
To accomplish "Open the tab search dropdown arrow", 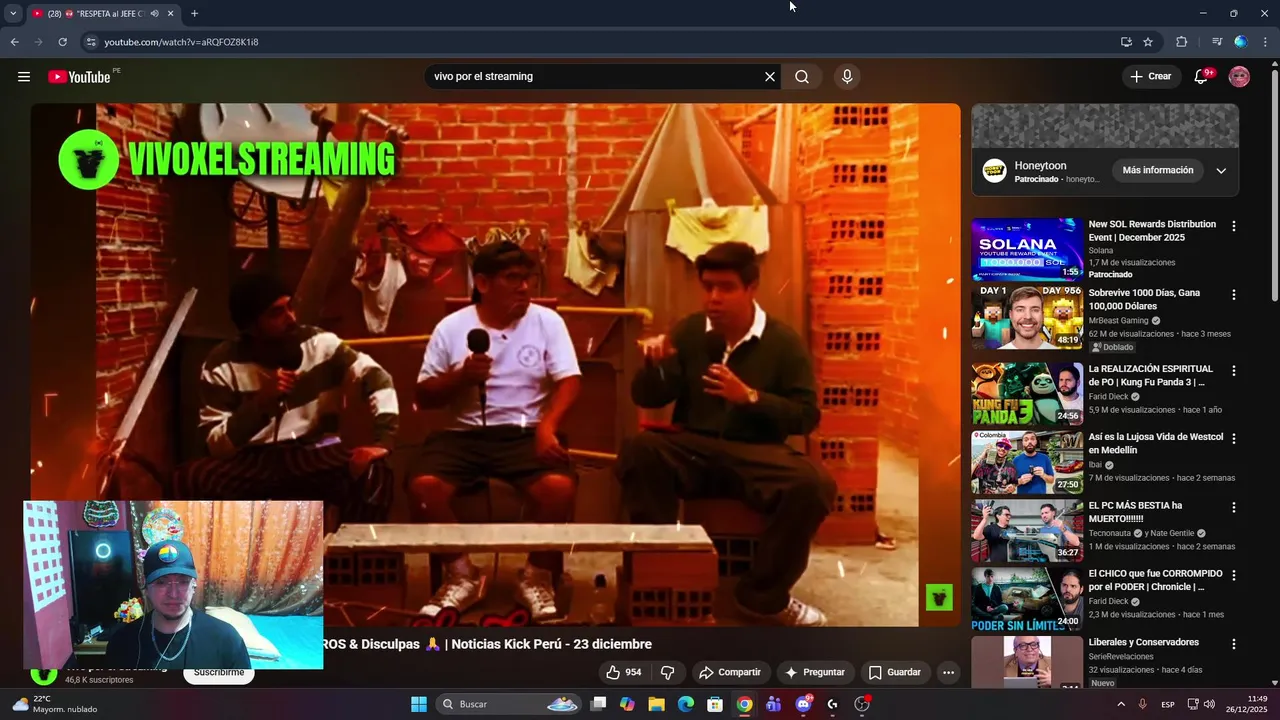I will pyautogui.click(x=13, y=14).
